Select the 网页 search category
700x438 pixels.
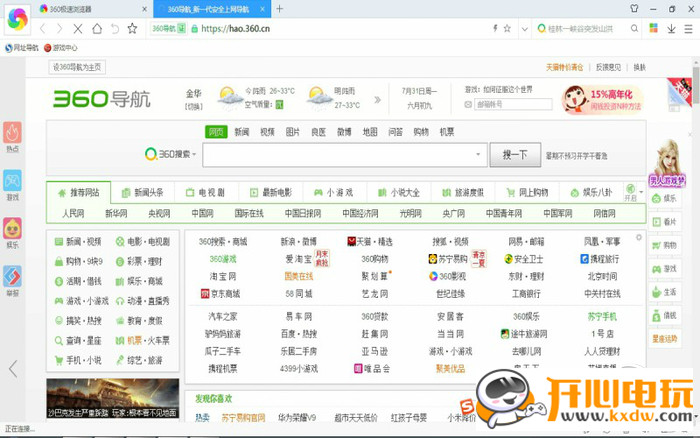[216, 132]
